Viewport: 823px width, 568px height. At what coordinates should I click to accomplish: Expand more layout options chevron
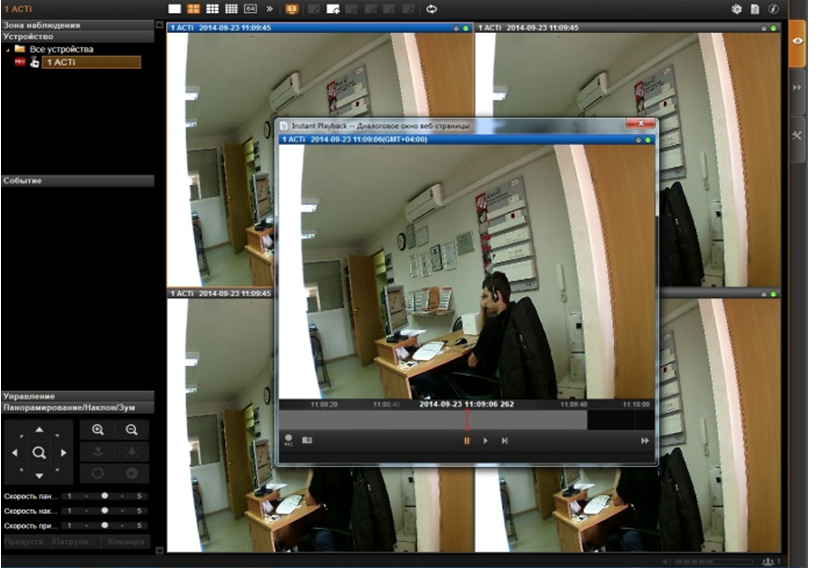(x=269, y=9)
